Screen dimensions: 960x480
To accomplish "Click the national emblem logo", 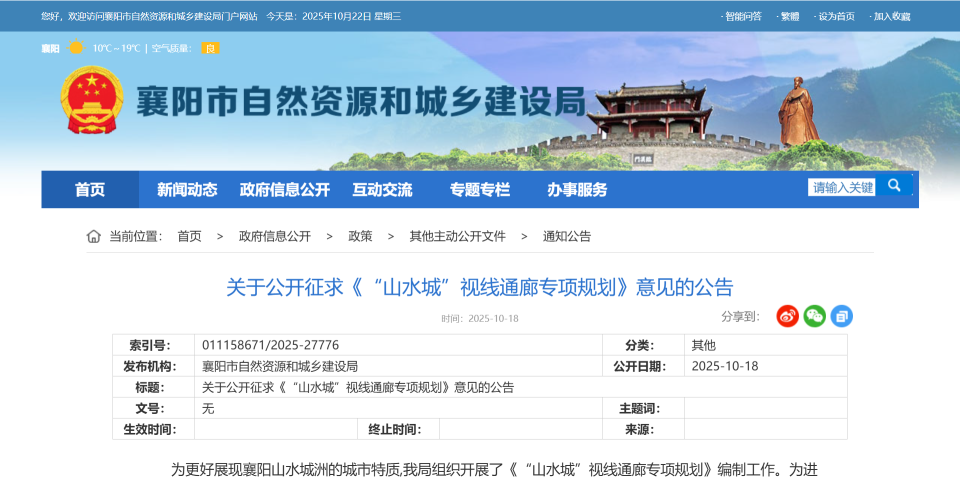I will [x=91, y=100].
